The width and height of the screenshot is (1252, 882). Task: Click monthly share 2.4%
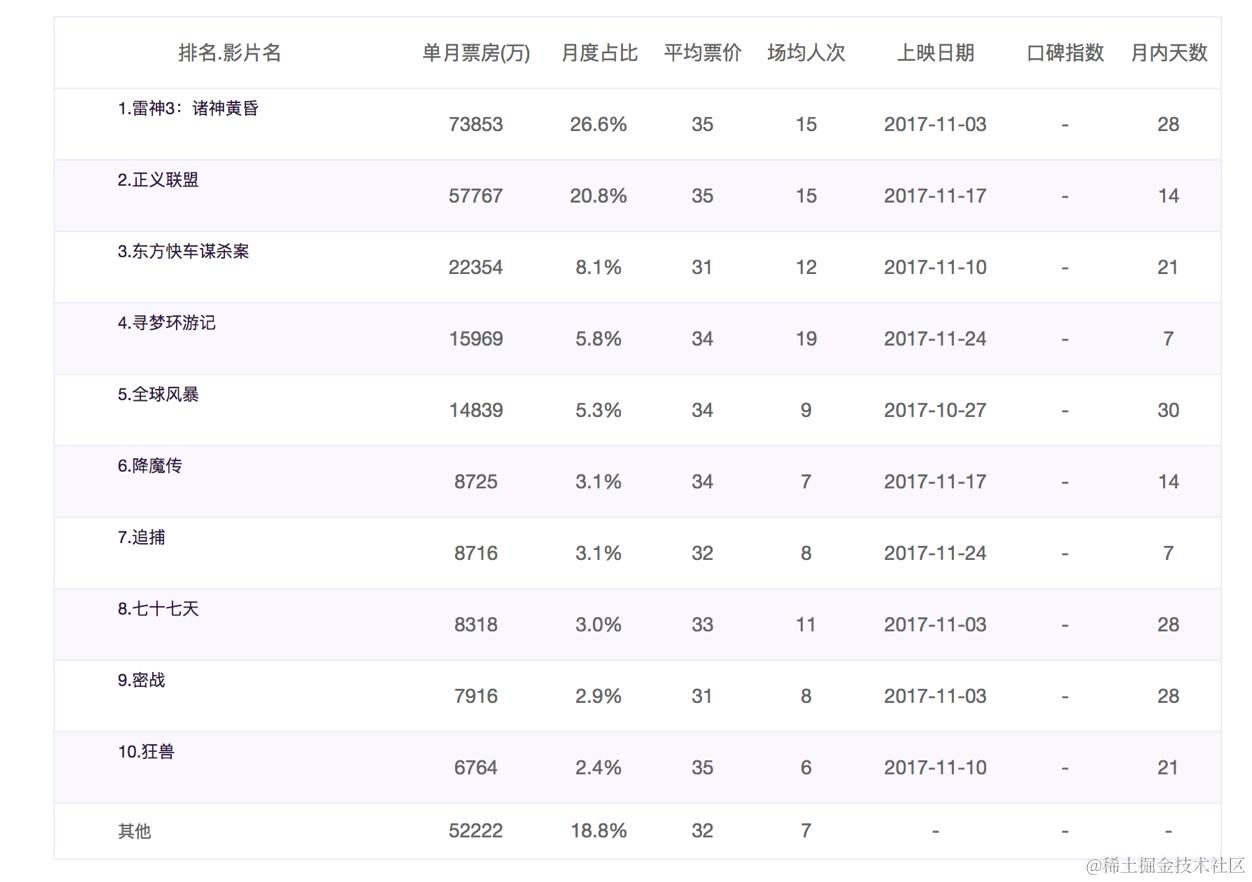click(x=599, y=768)
